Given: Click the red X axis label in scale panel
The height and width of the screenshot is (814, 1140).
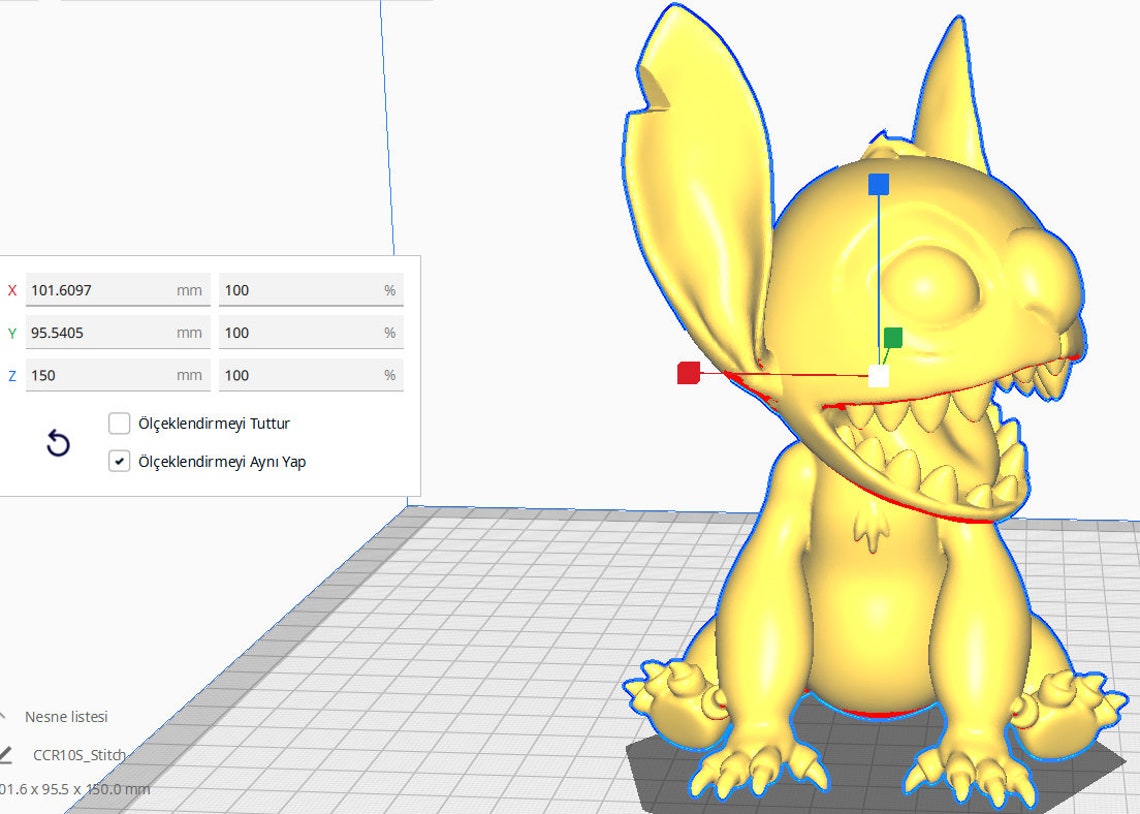Looking at the screenshot, I should tap(11, 289).
